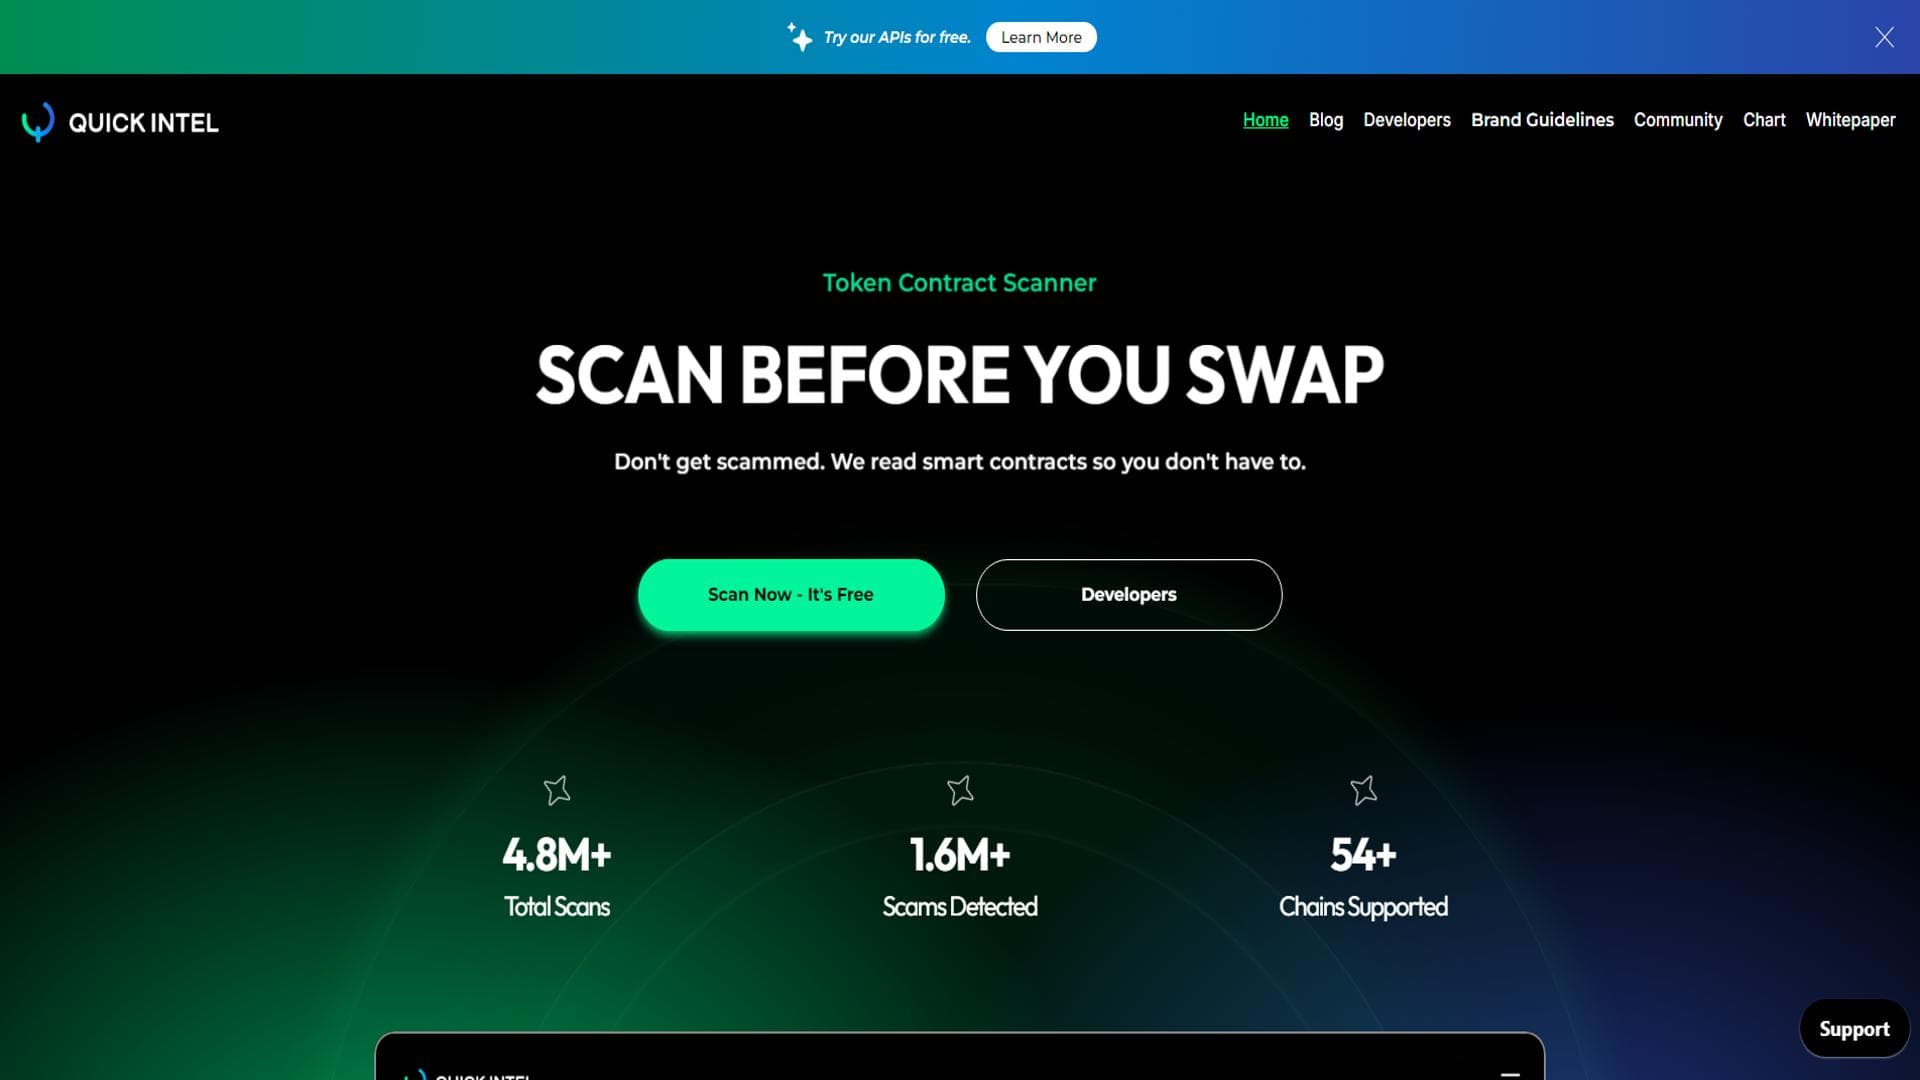Screen dimensions: 1920x1080
Task: Go to Home in navigation
Action: (x=1265, y=120)
